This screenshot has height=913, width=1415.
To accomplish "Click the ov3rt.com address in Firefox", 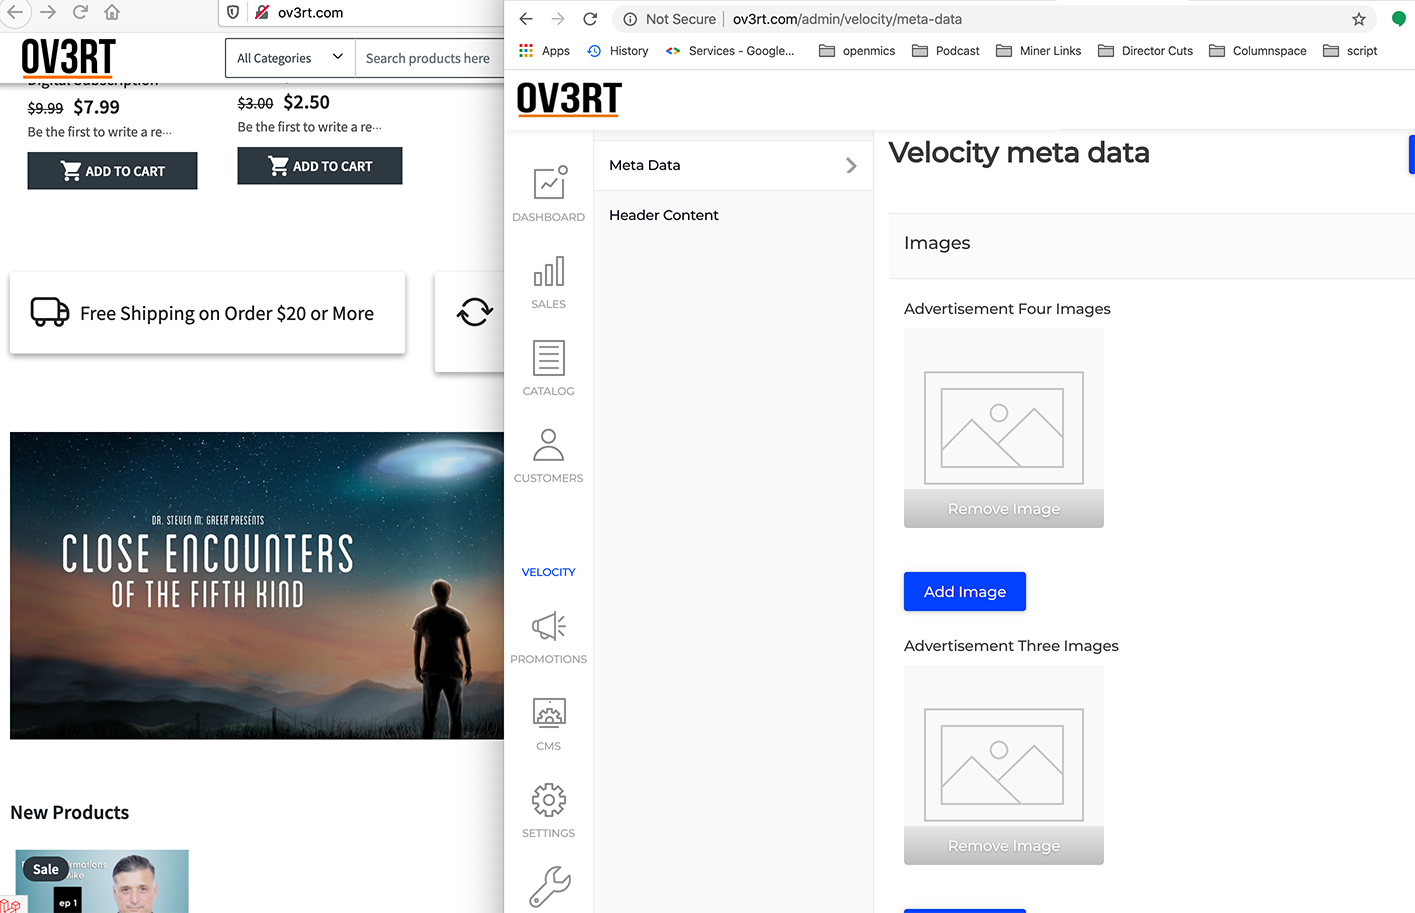I will click(x=310, y=13).
